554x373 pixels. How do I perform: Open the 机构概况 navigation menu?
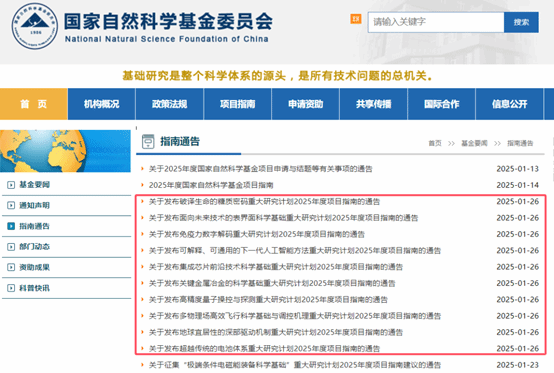pos(101,104)
